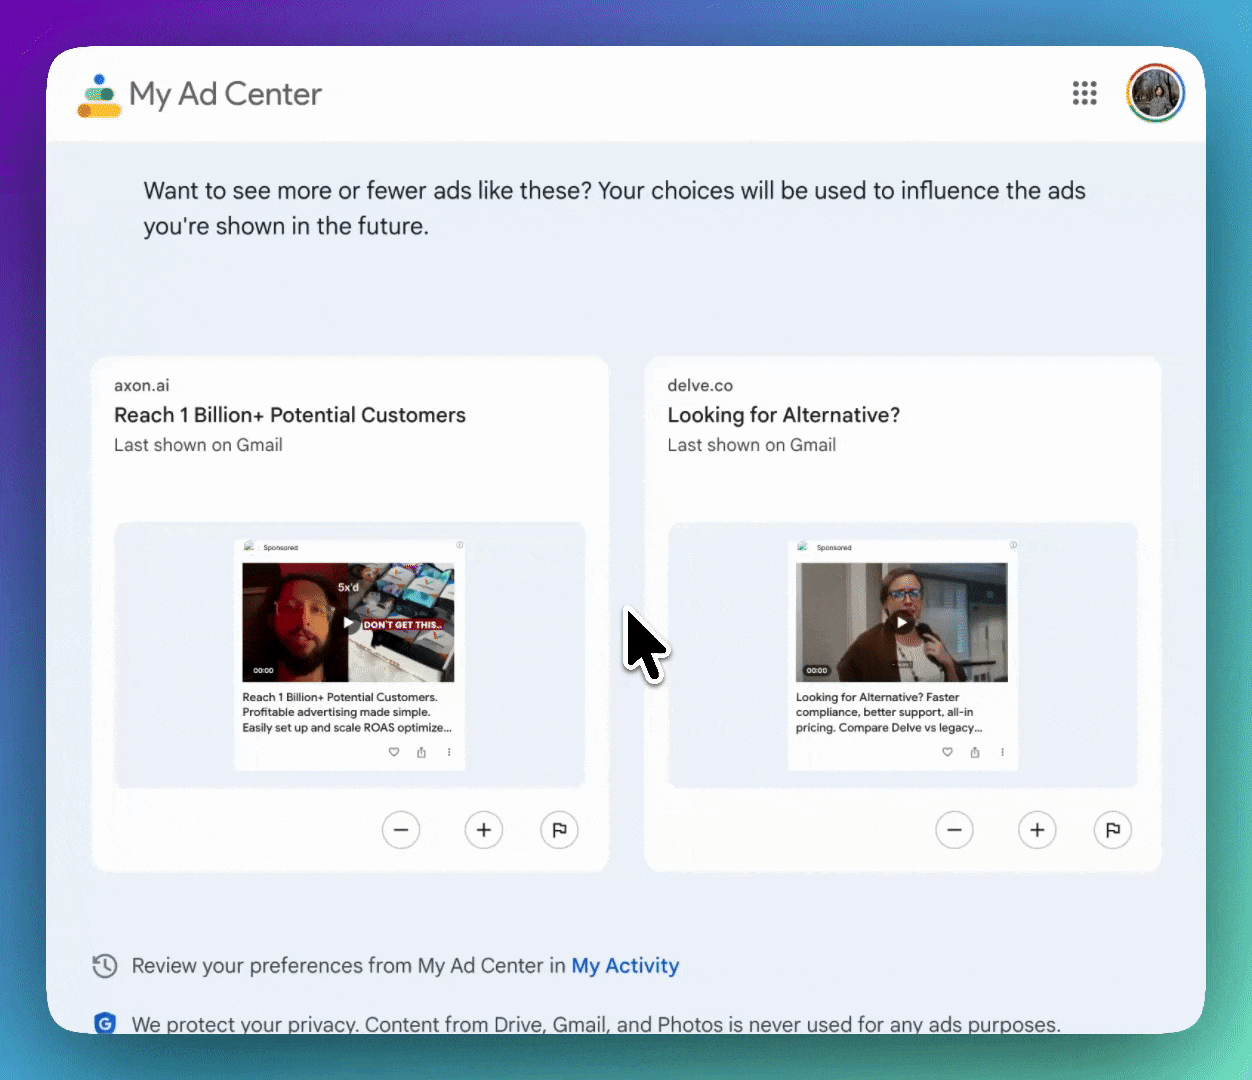This screenshot has height=1080, width=1252.
Task: Click heart icon in axon.ai ad preview
Action: pyautogui.click(x=394, y=752)
